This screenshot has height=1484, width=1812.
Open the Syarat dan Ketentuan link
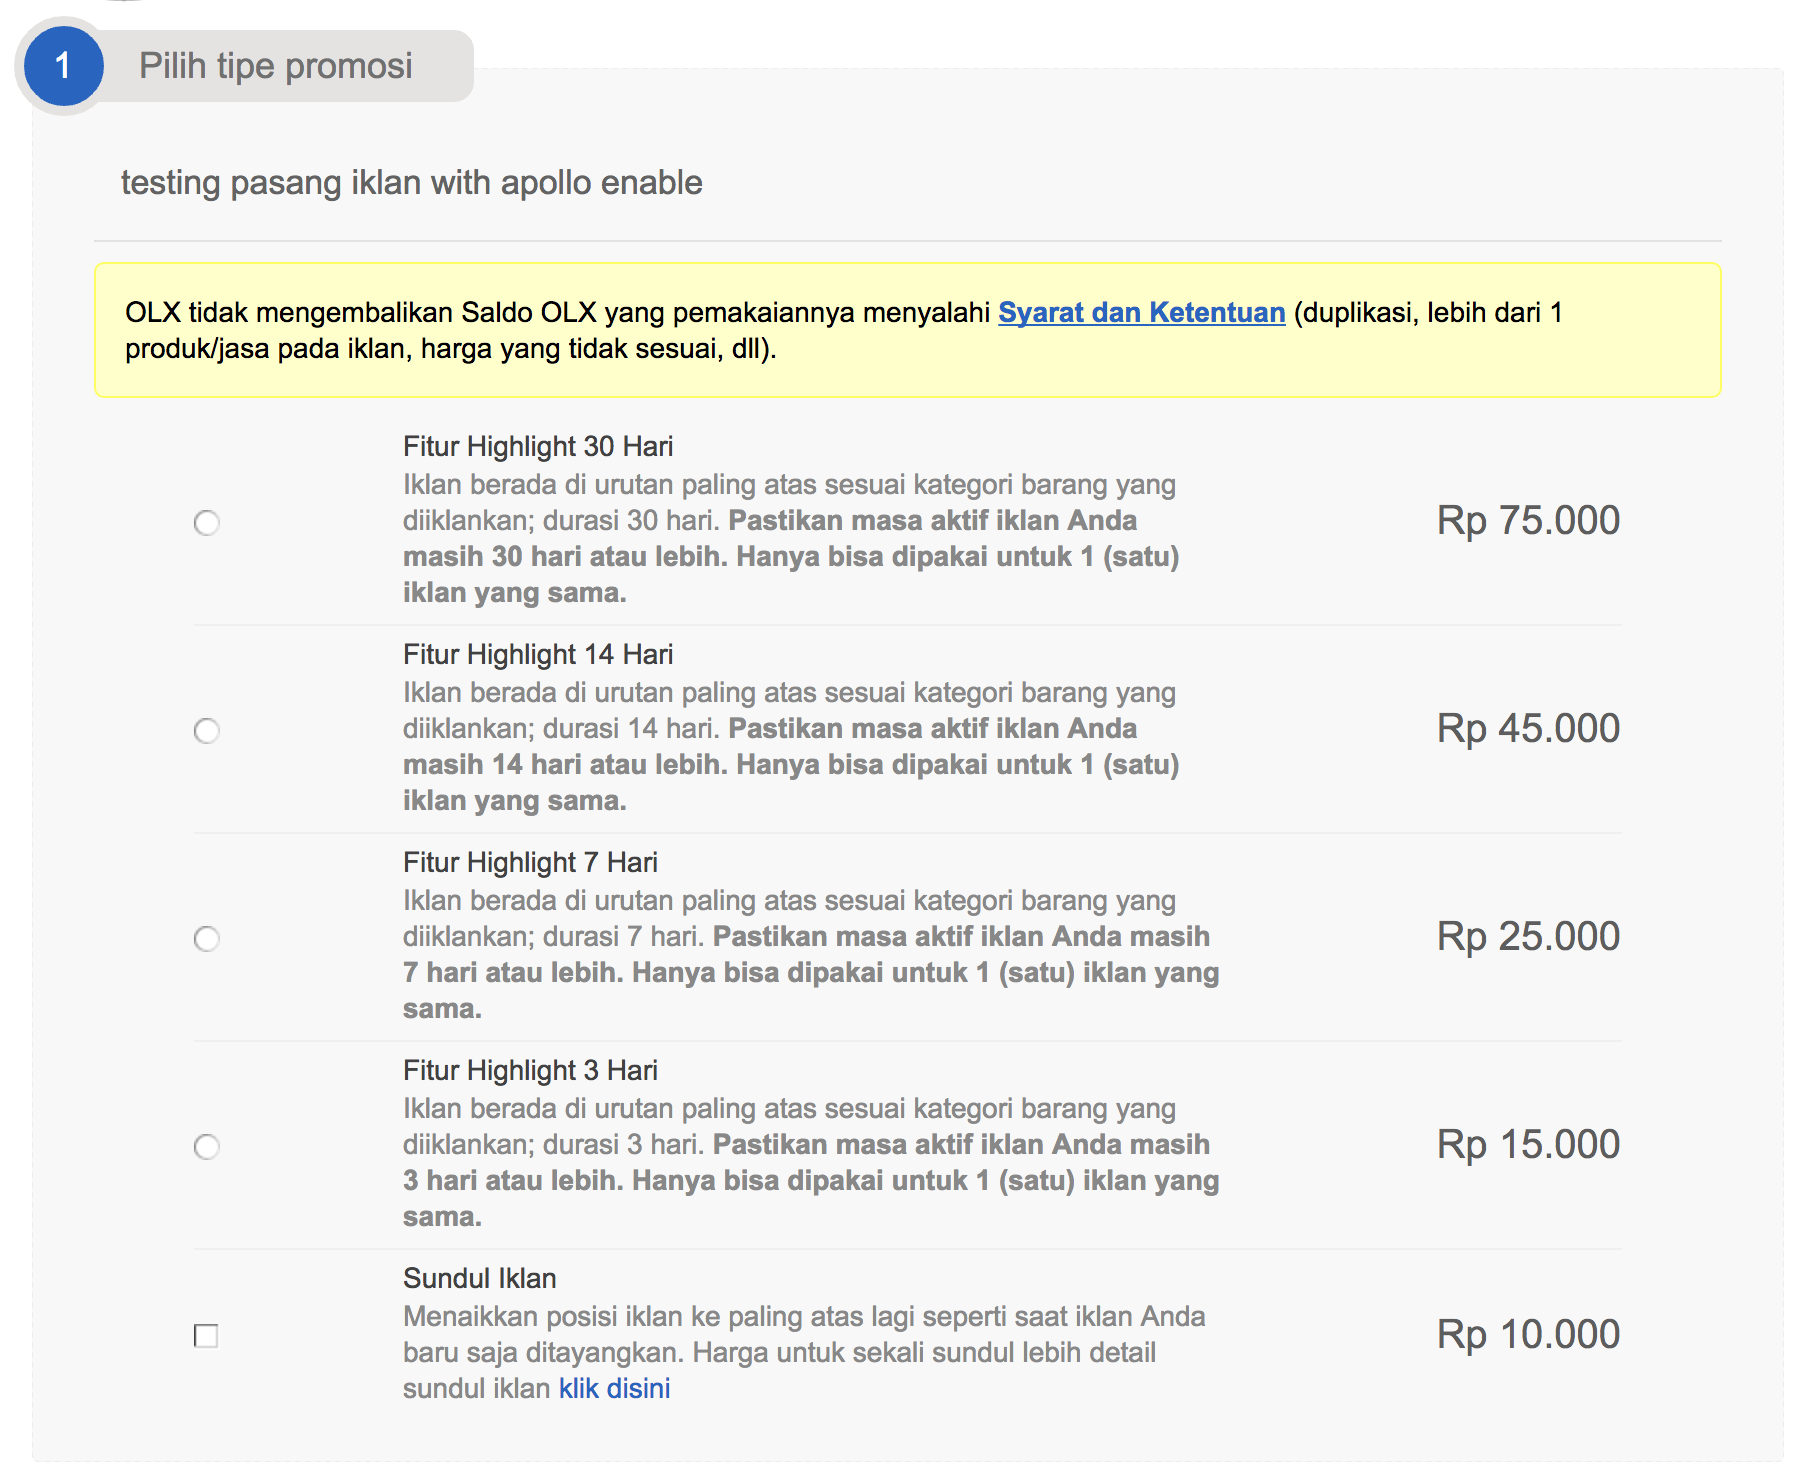coord(1141,312)
